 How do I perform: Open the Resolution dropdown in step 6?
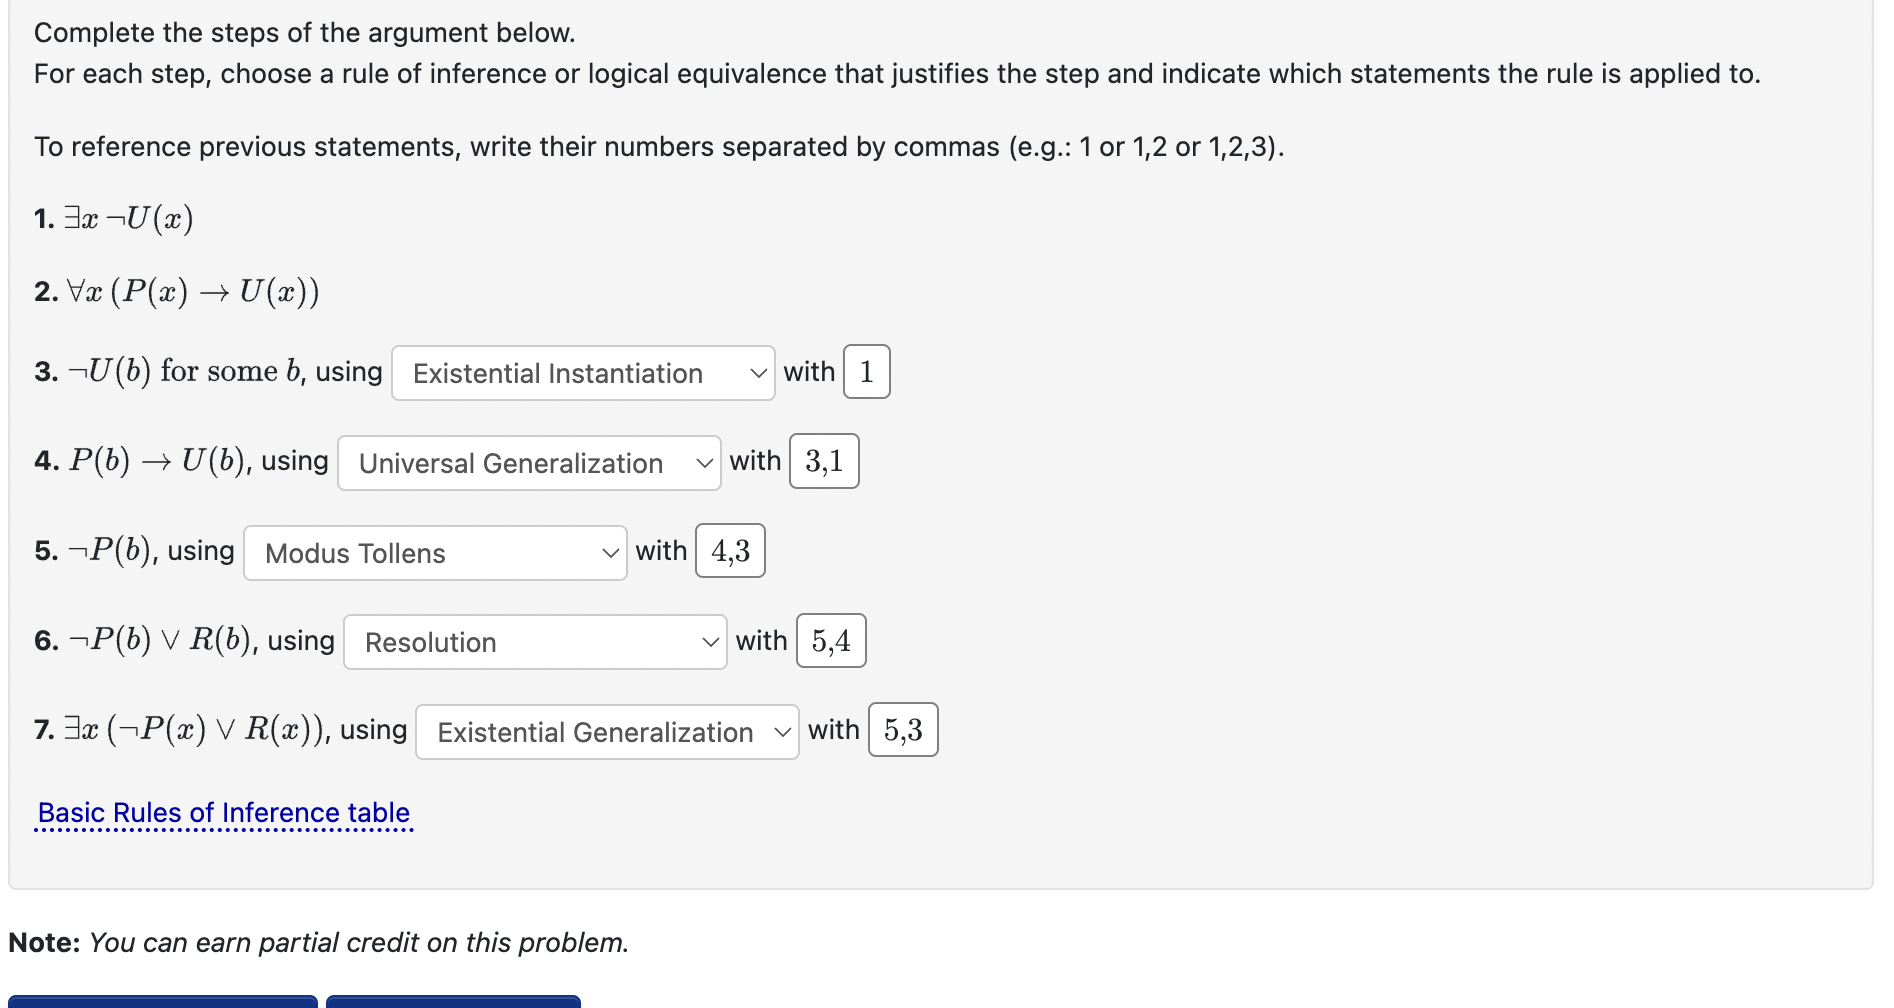[x=534, y=642]
